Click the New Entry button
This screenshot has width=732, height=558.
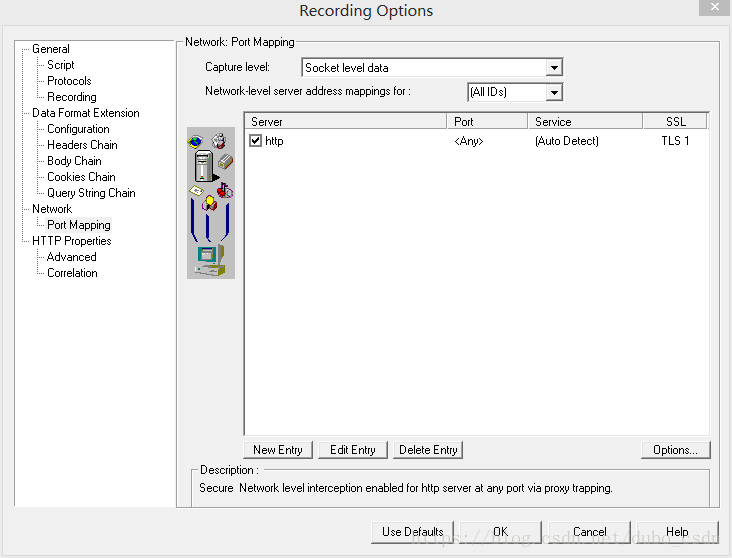278,450
